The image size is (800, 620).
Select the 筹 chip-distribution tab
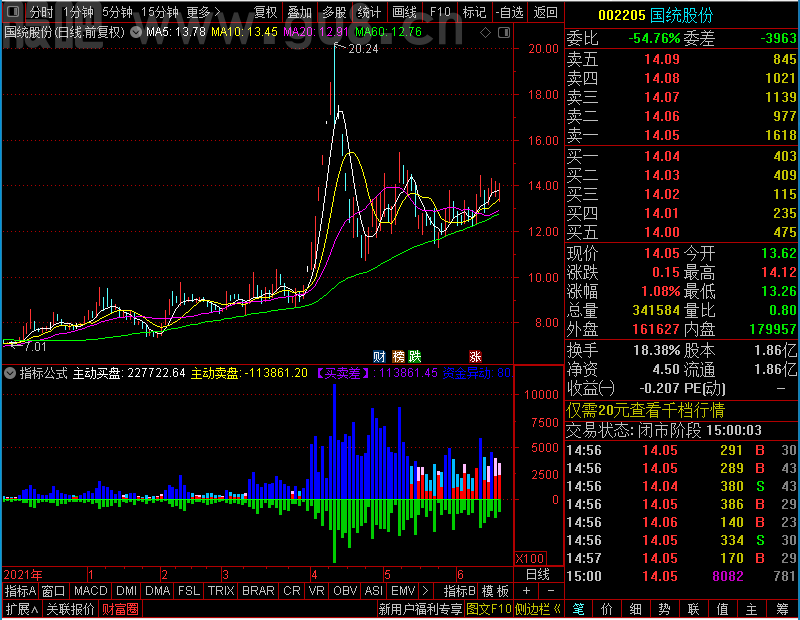[x=782, y=609]
